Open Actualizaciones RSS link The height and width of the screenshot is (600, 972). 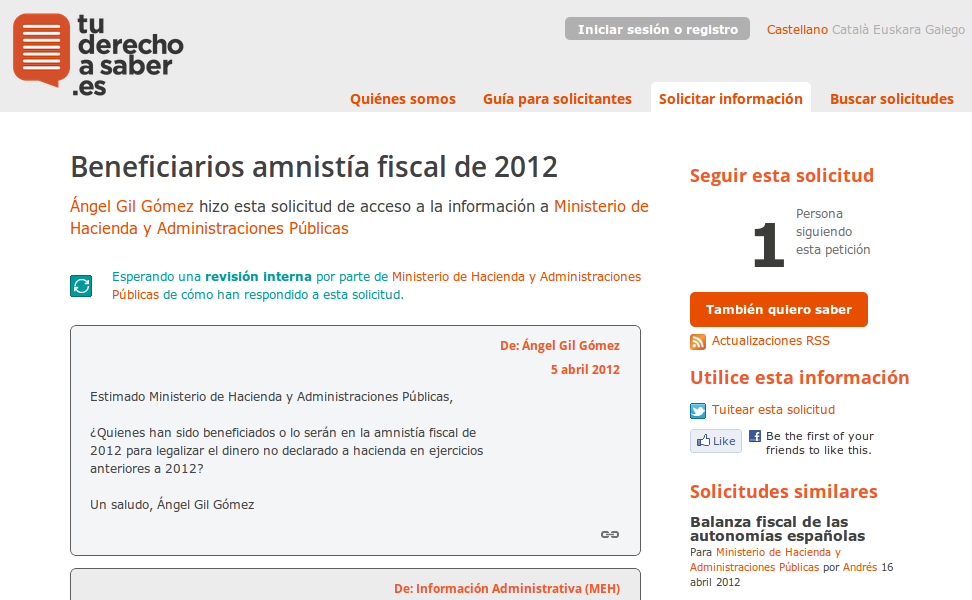click(x=770, y=341)
